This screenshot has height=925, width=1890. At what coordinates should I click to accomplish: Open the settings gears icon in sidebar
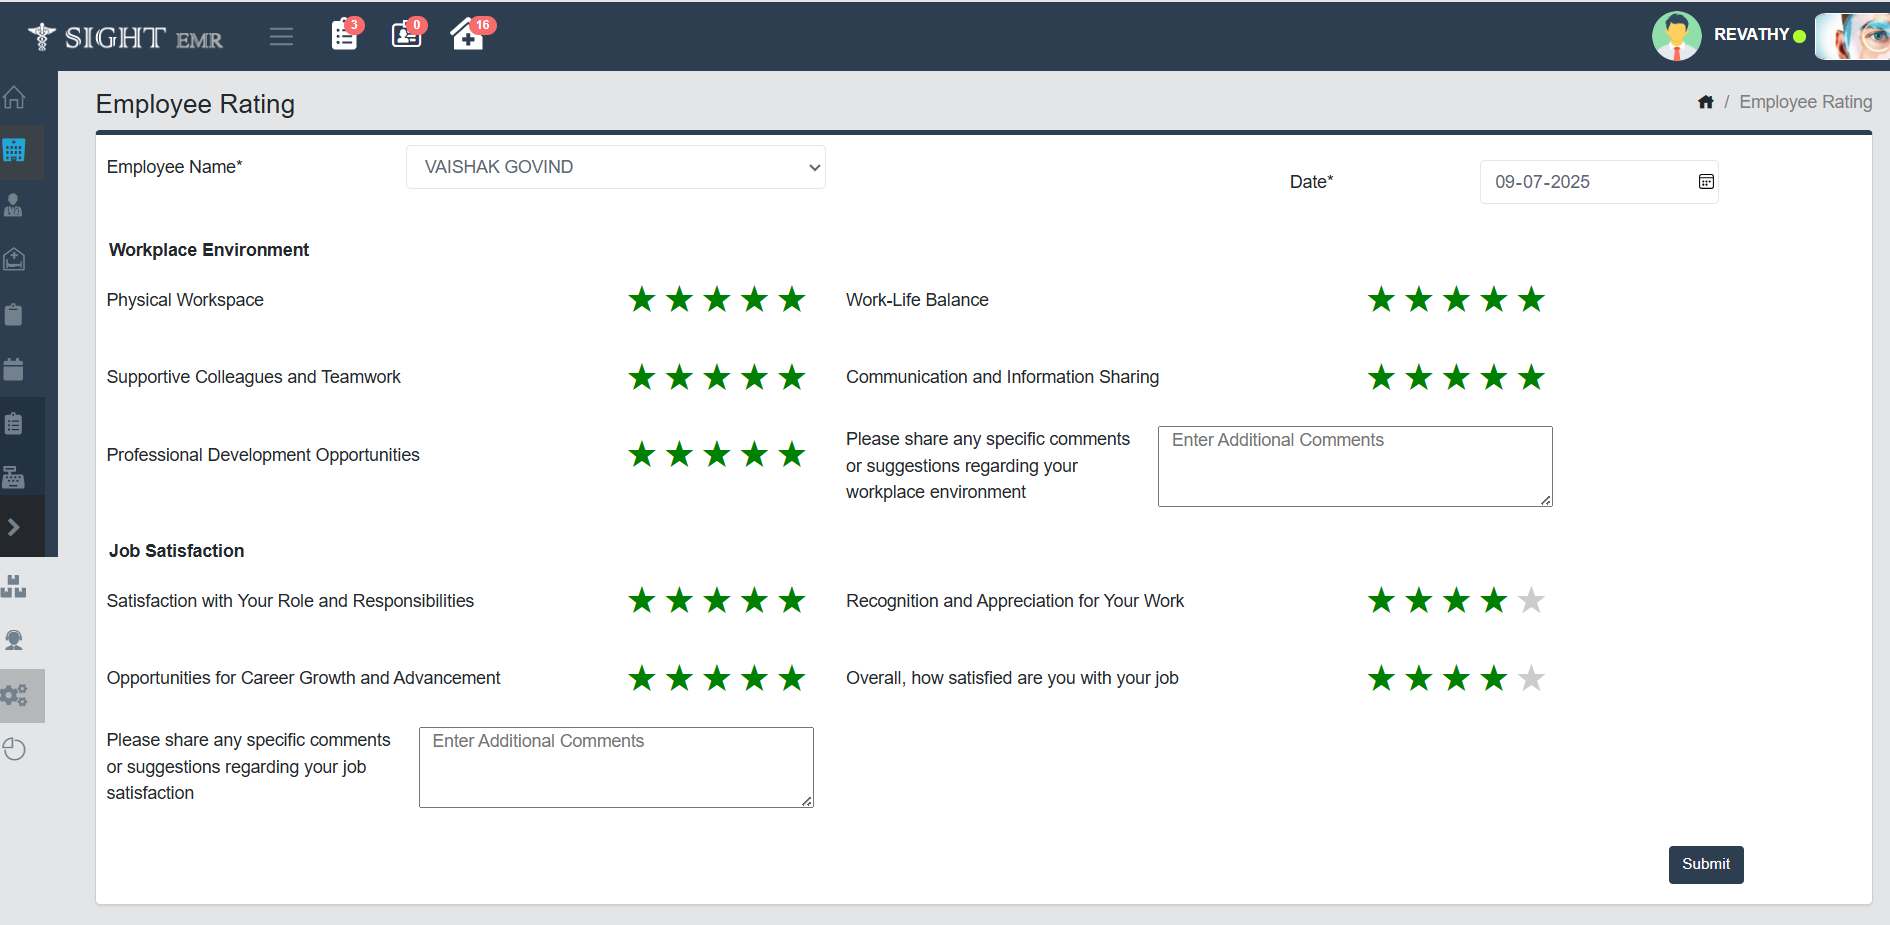coord(15,696)
